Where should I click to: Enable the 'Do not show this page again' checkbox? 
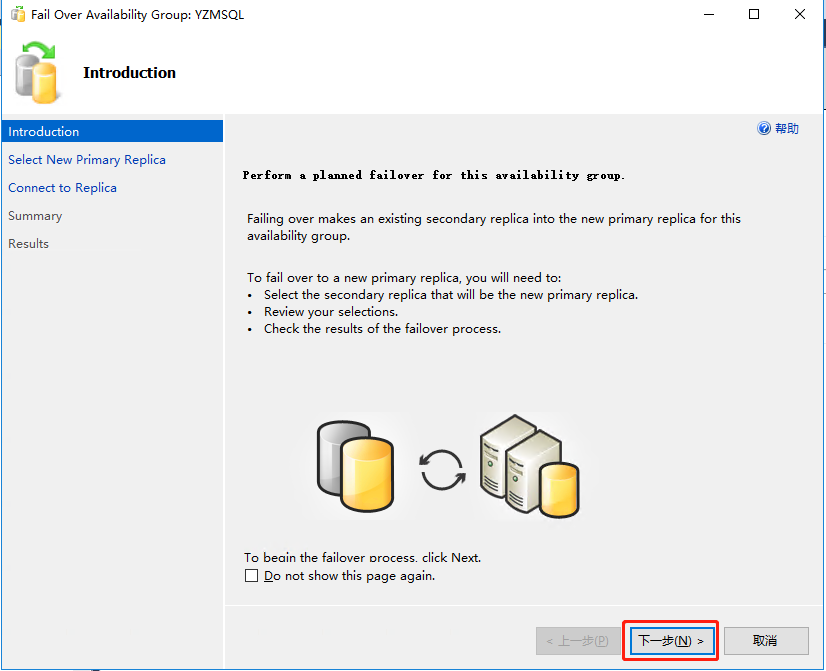(251, 576)
